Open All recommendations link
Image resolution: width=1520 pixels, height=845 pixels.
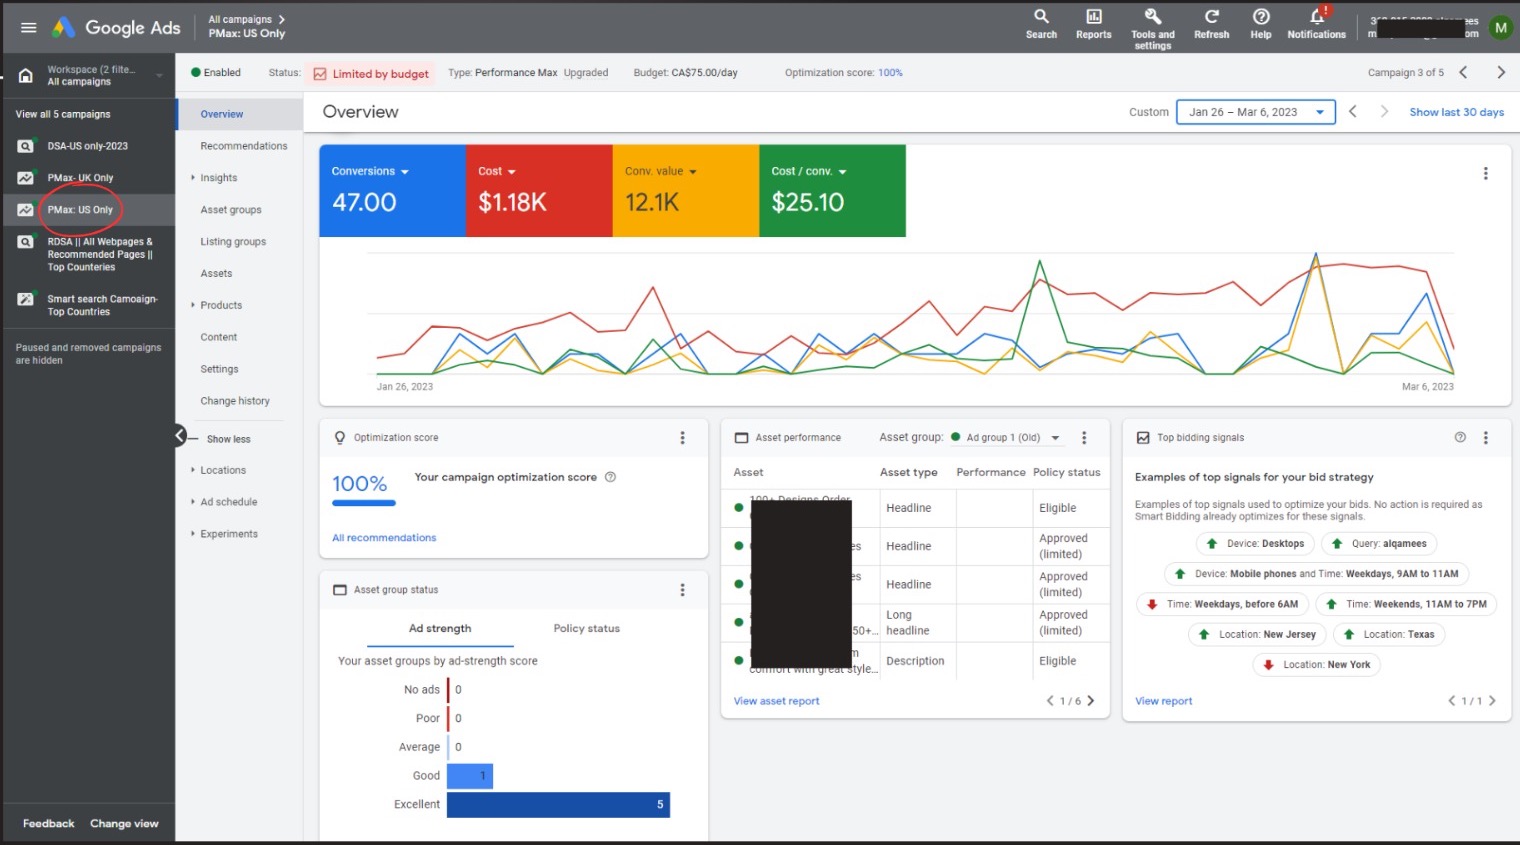384,538
